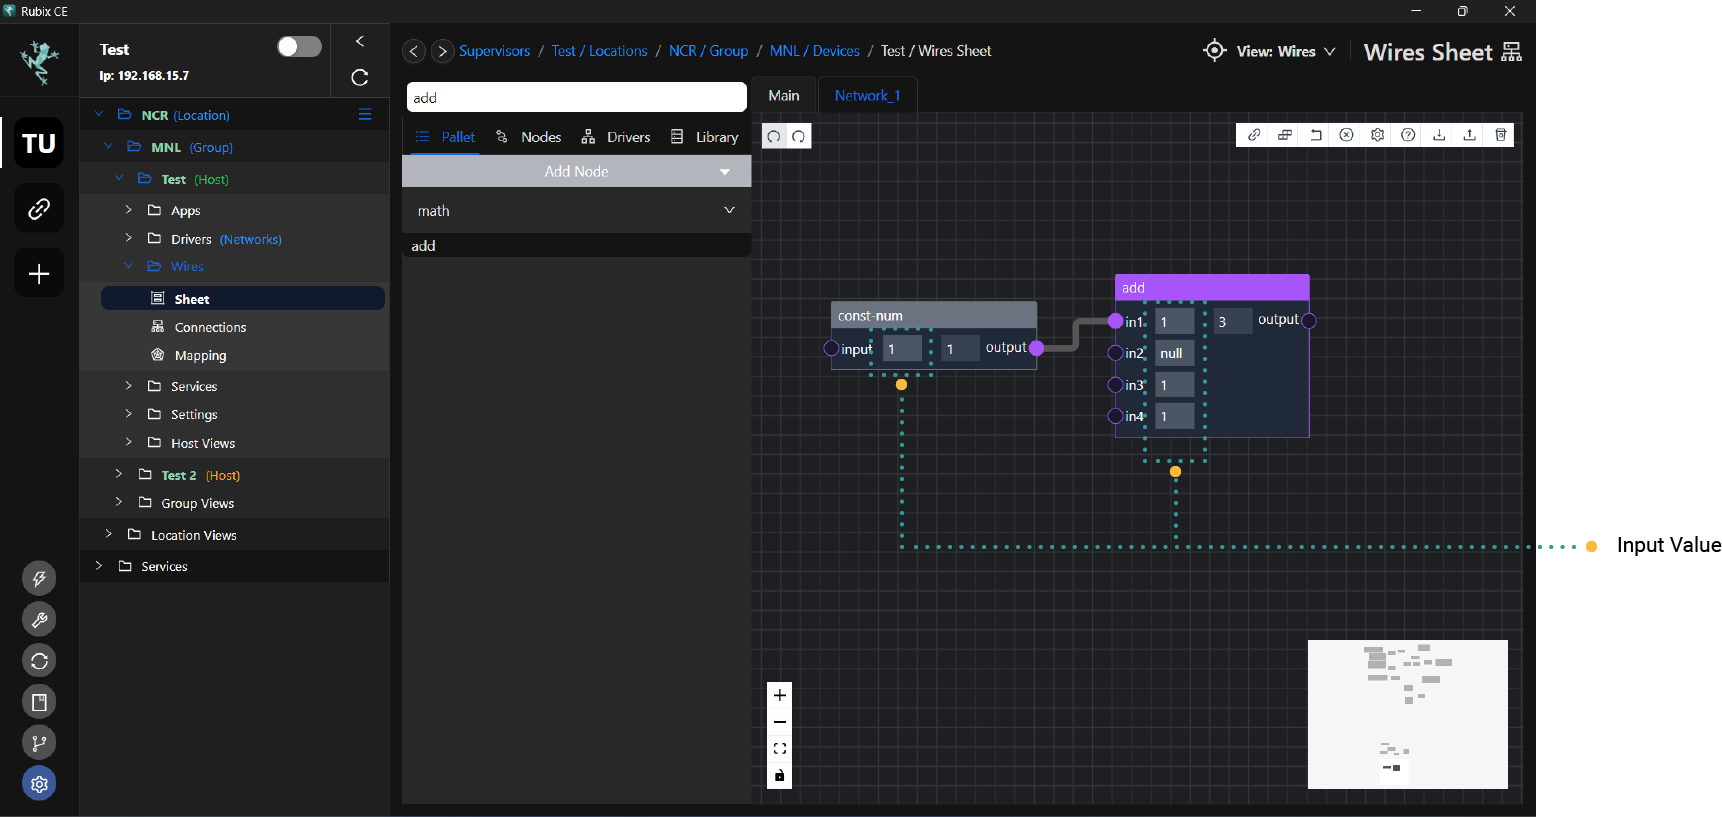Click the Wires Sheet network icon in header
Screen dimensions: 1722x817
(1512, 52)
